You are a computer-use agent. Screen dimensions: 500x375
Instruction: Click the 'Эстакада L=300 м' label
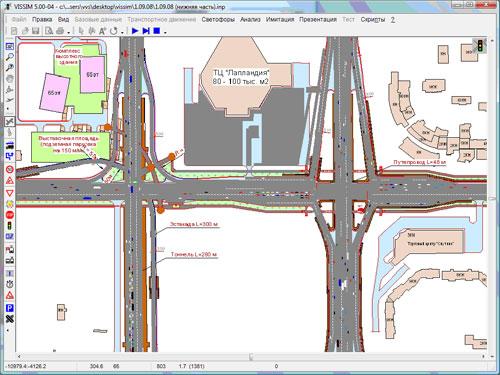tap(194, 224)
